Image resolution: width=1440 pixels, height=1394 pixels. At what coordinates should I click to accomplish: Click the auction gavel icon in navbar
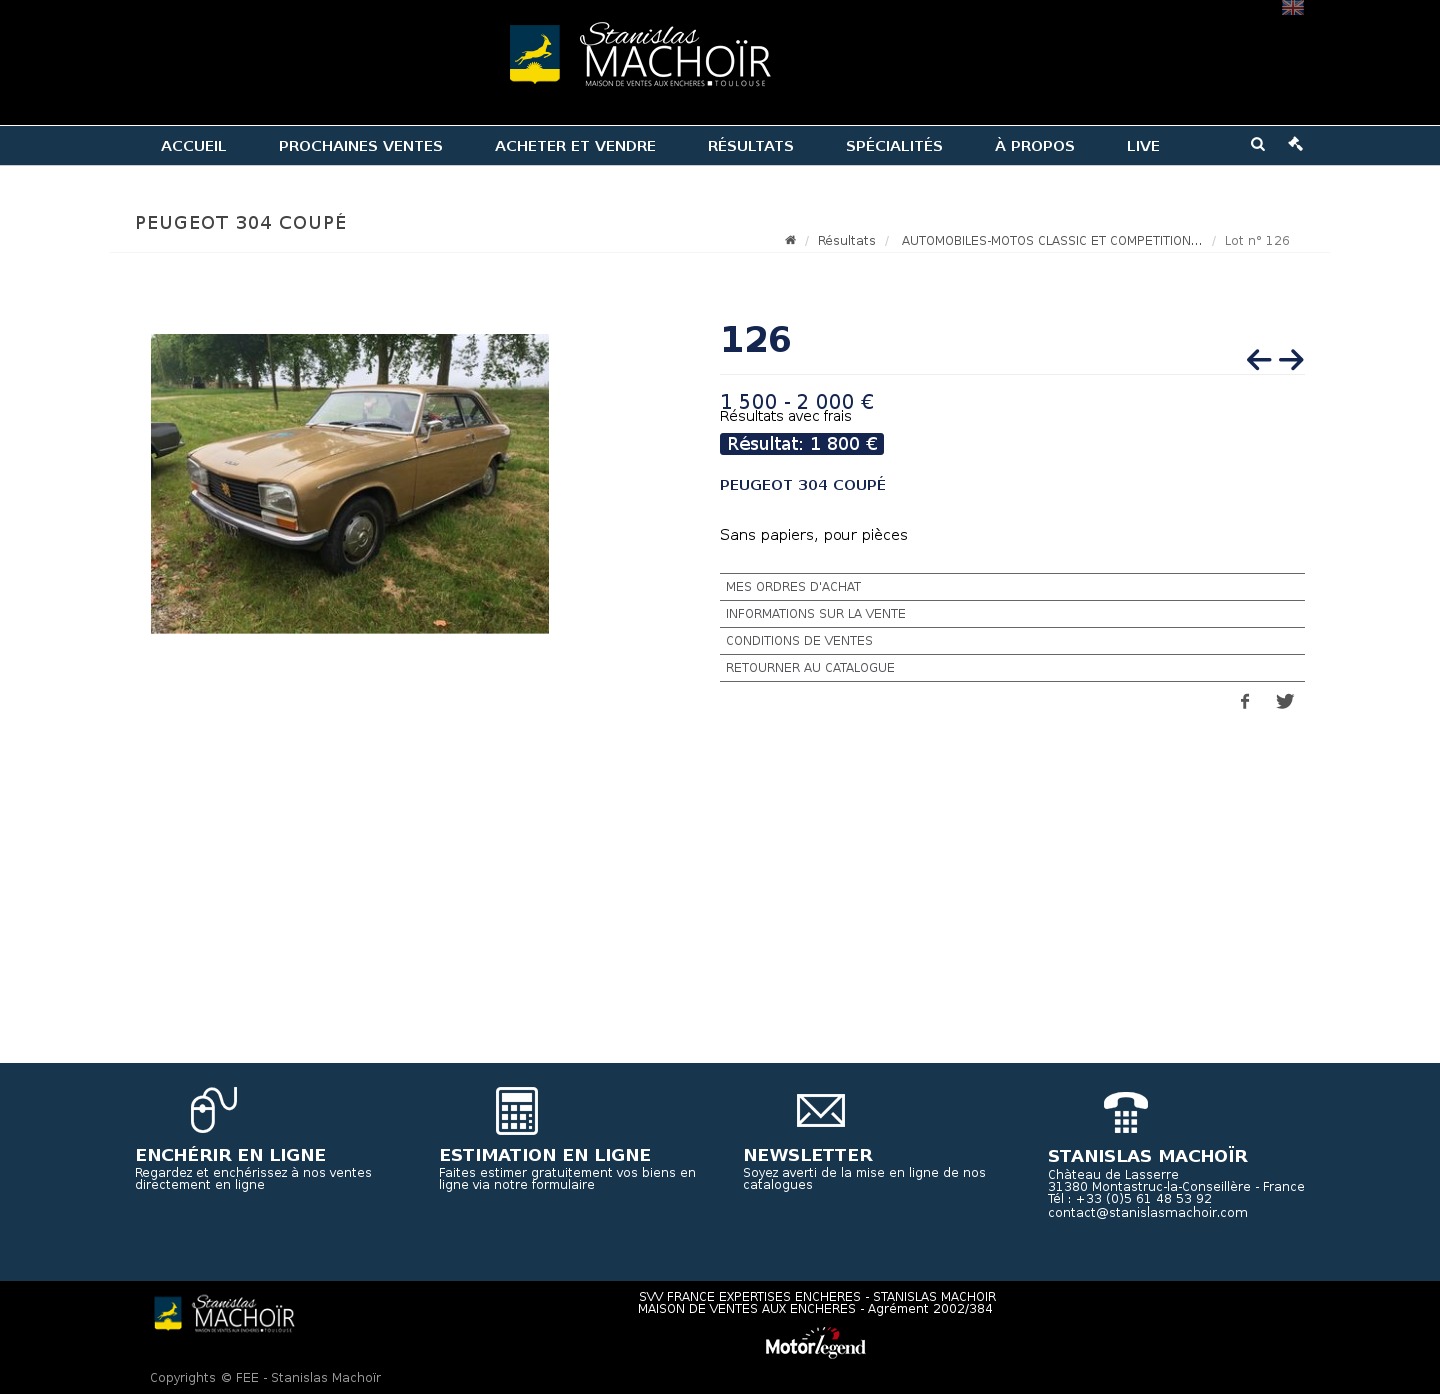click(1295, 144)
